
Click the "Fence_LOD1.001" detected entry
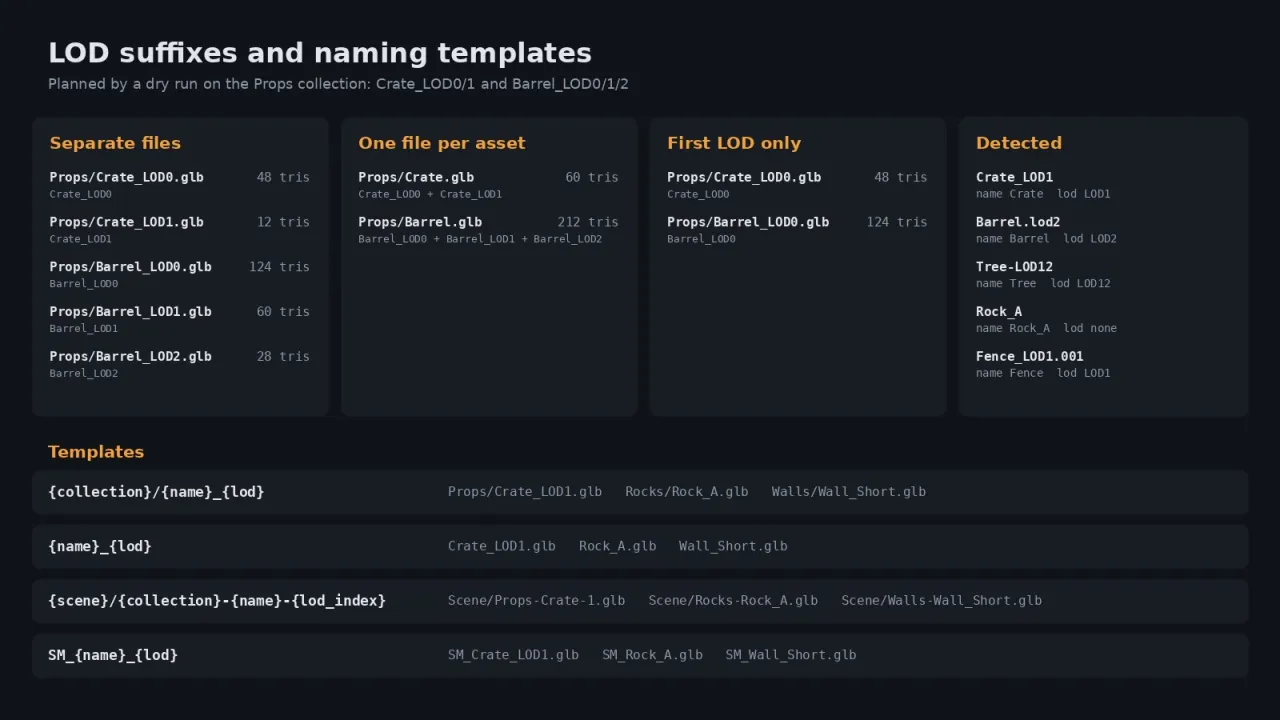[x=1030, y=356]
